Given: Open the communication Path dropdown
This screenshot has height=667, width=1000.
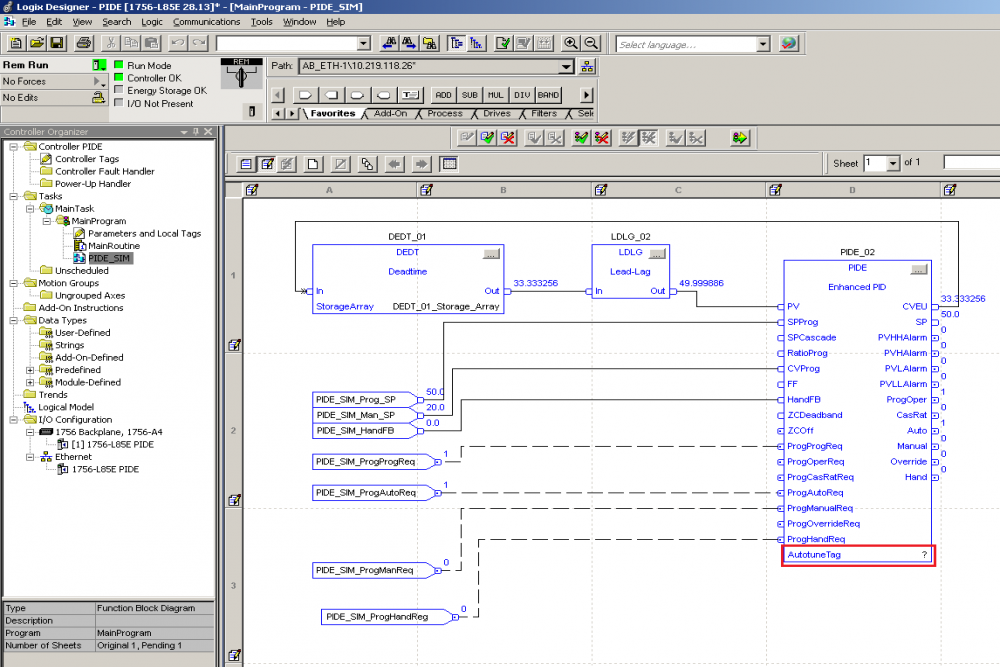Looking at the screenshot, I should pos(566,66).
